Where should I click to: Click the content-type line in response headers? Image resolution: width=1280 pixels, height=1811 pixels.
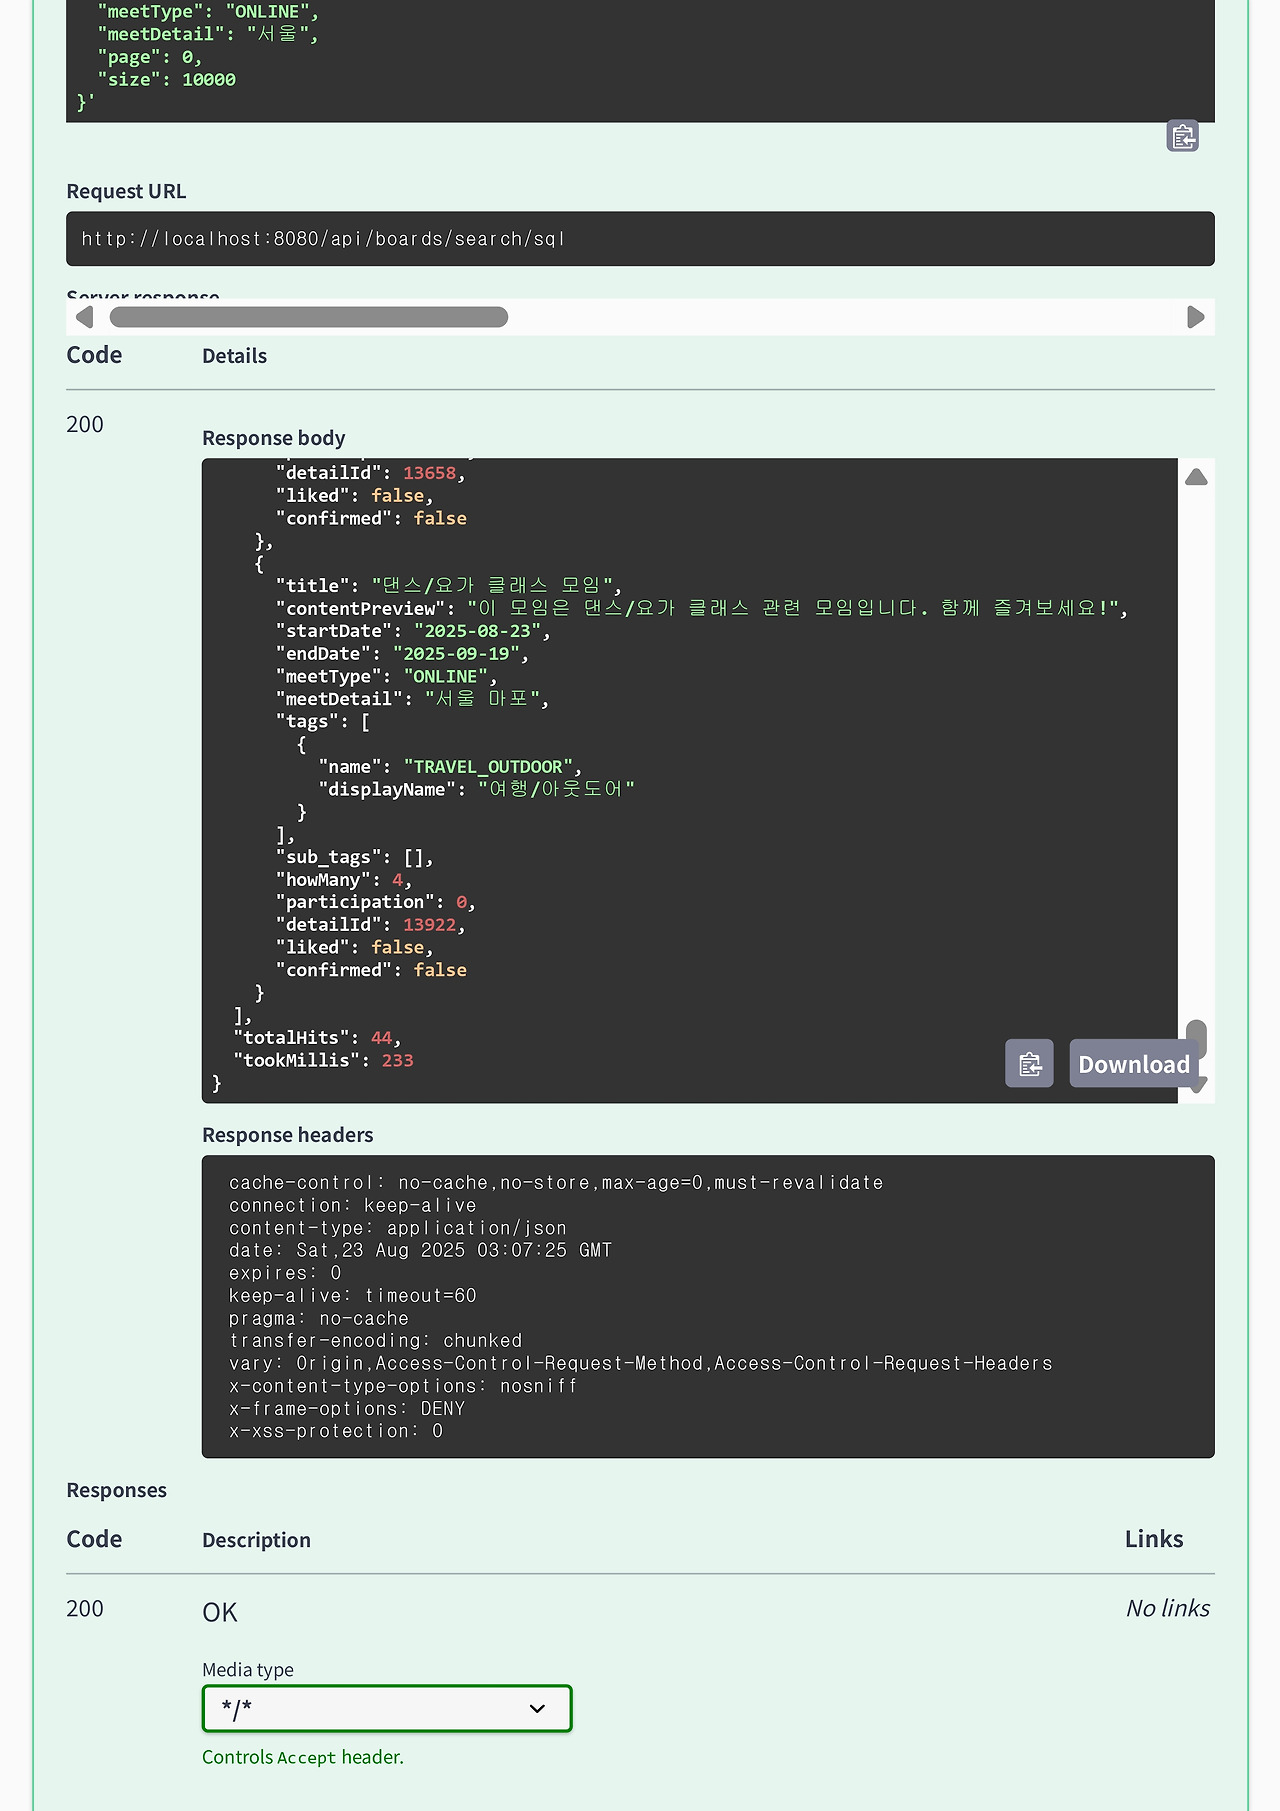pyautogui.click(x=397, y=1228)
